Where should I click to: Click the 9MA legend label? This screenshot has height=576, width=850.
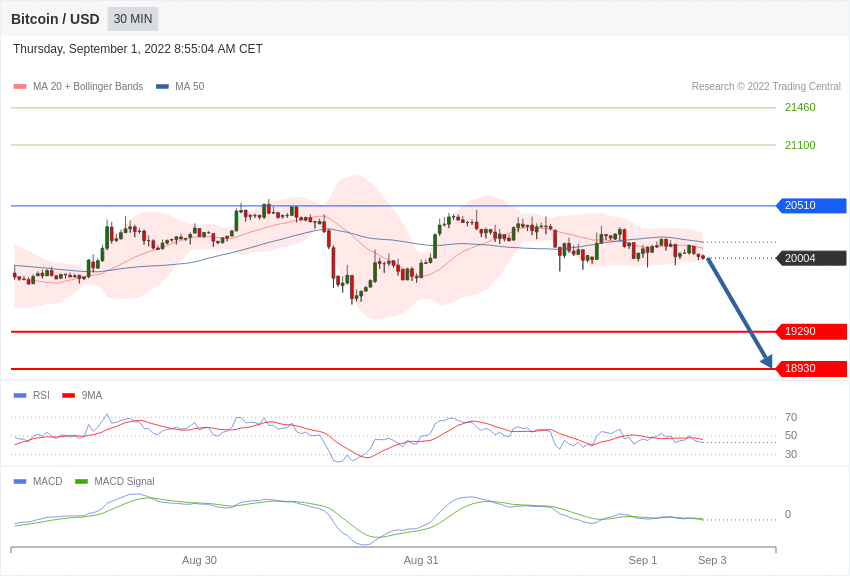[x=92, y=396]
